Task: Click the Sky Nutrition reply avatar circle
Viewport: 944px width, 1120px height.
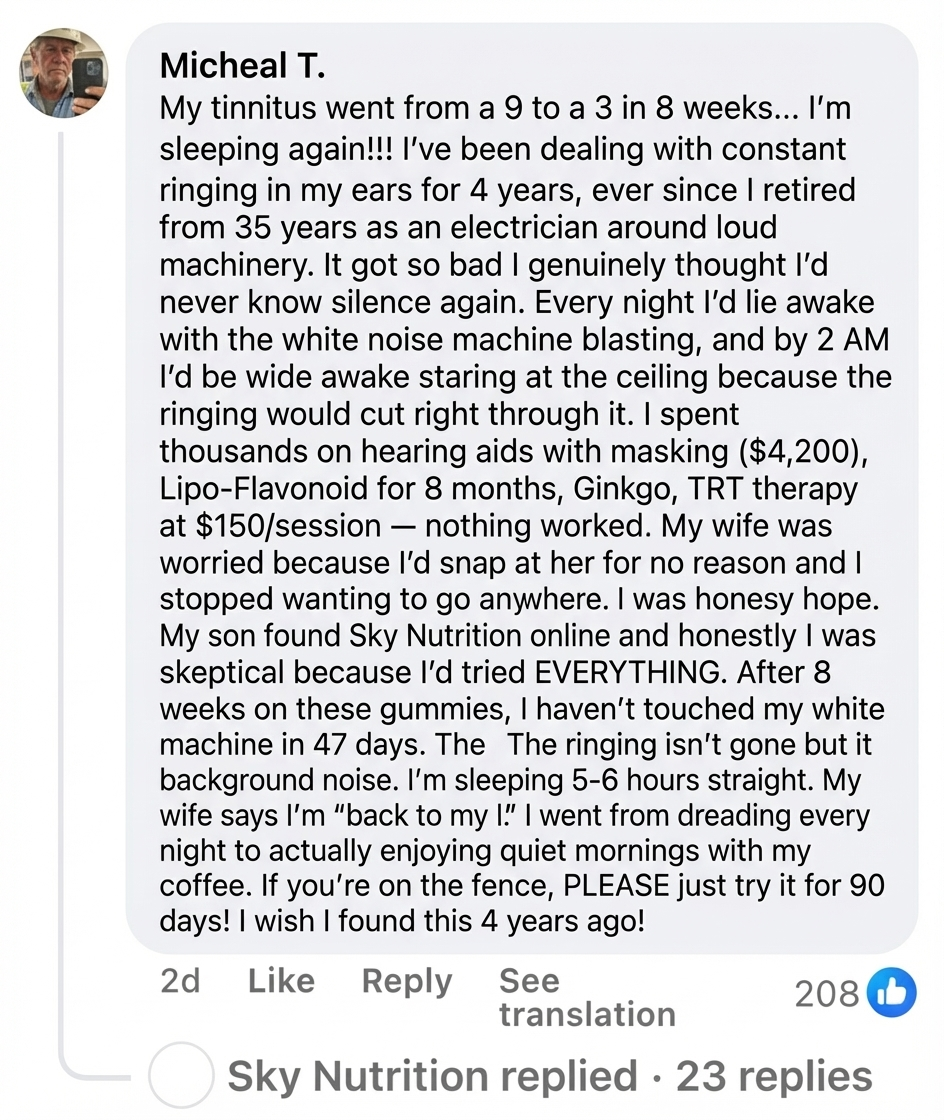Action: point(181,1077)
